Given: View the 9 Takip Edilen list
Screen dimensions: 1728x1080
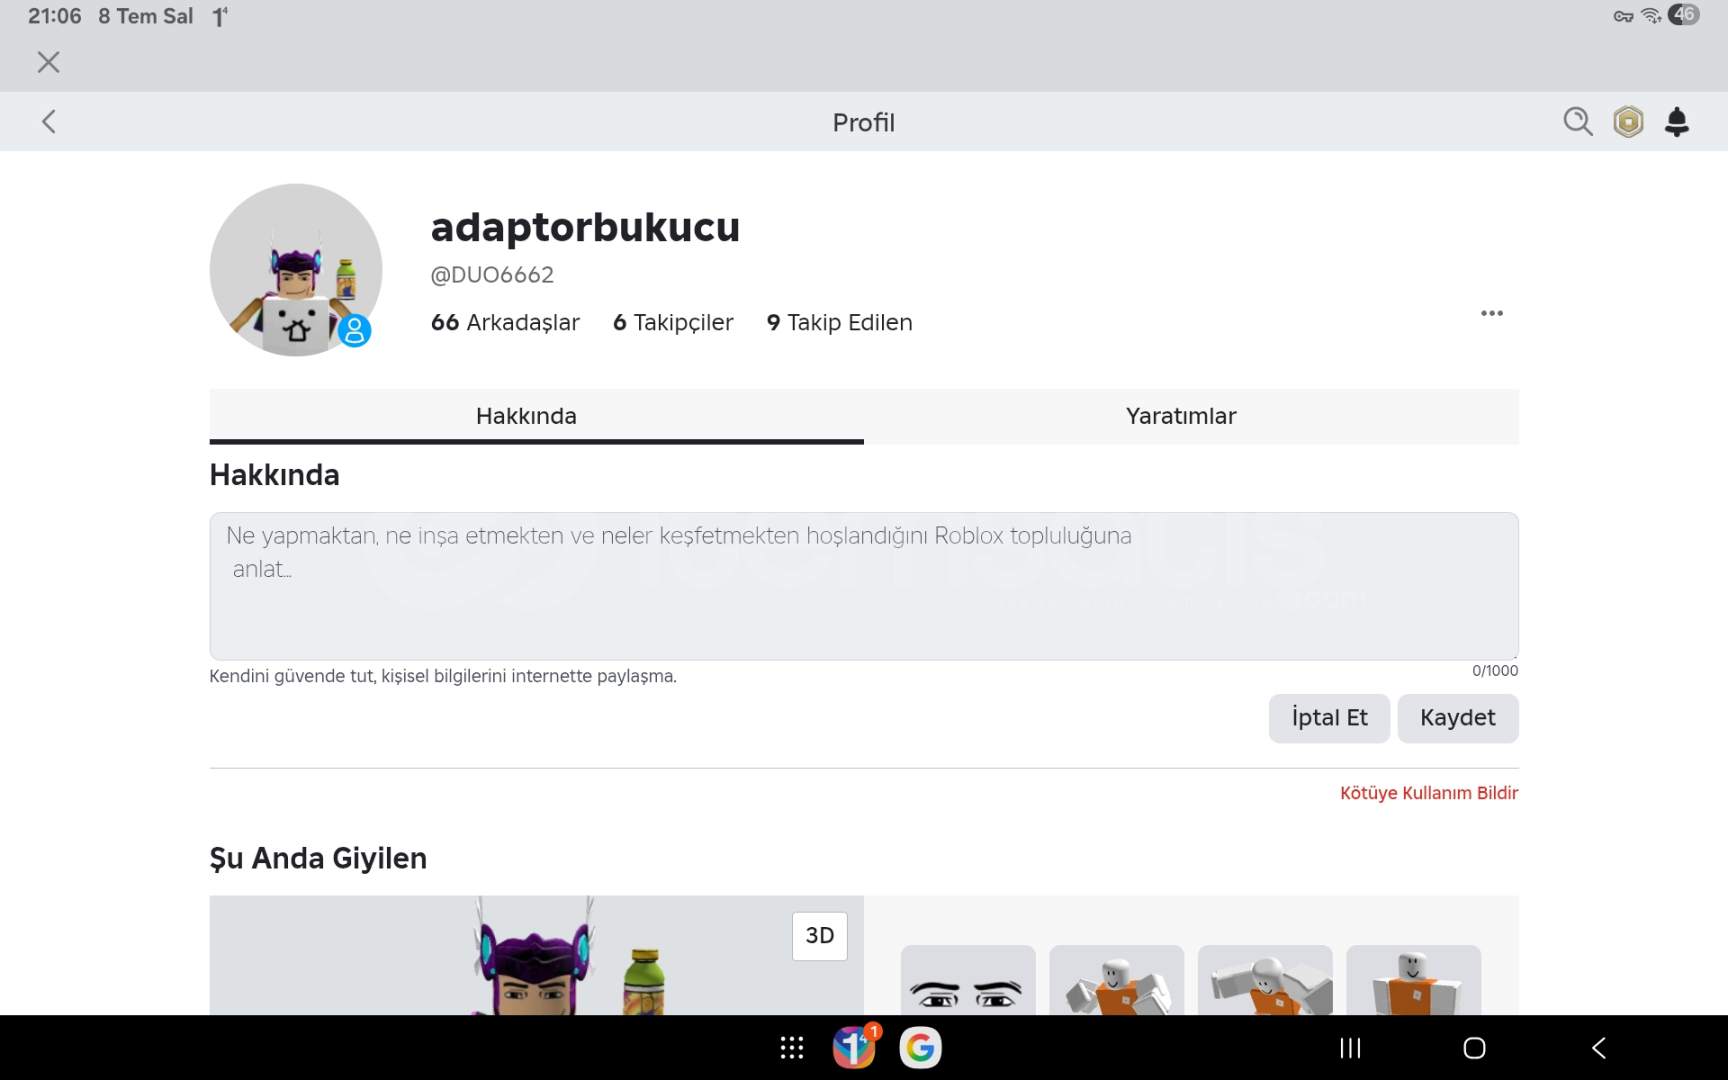Looking at the screenshot, I should click(x=839, y=322).
